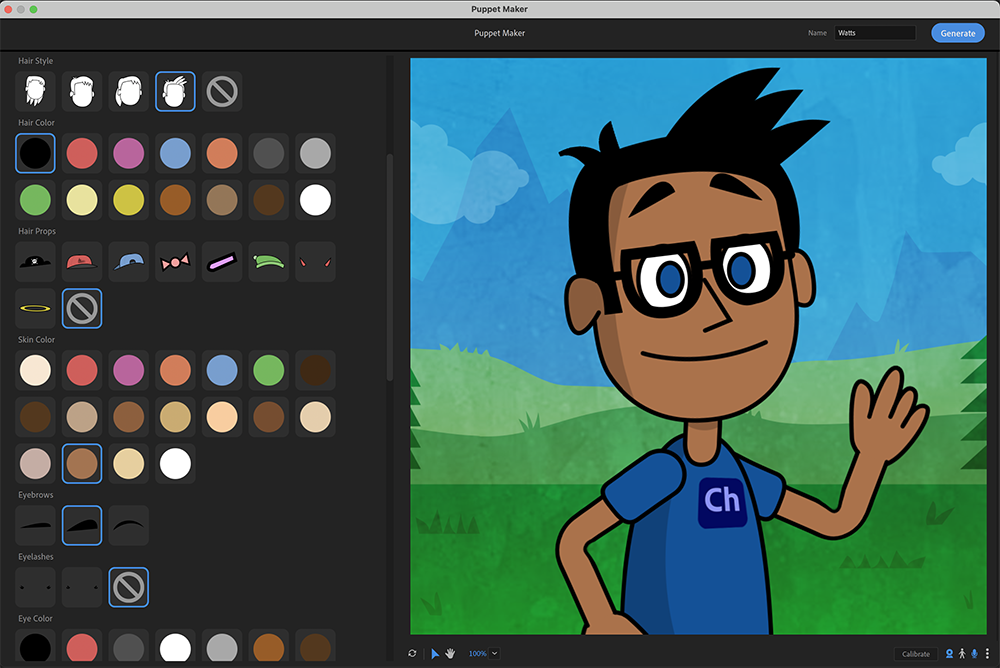Image resolution: width=1000 pixels, height=668 pixels.
Task: Set skin color to green
Action: tap(268, 370)
